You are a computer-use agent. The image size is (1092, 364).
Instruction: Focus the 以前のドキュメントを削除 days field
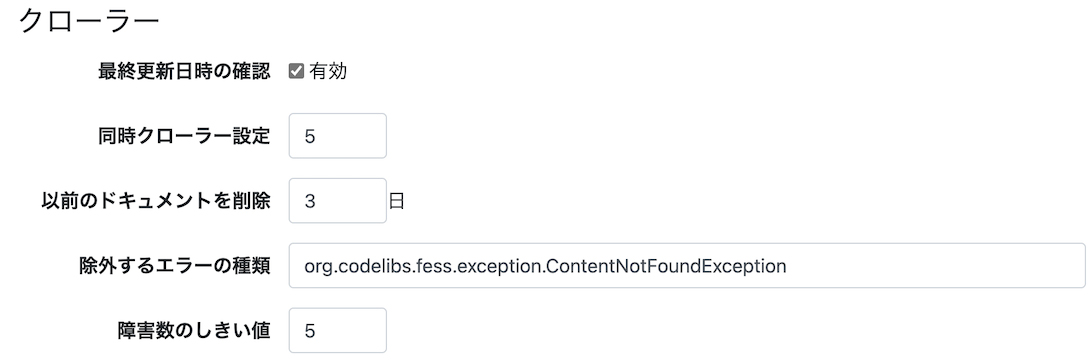[338, 200]
